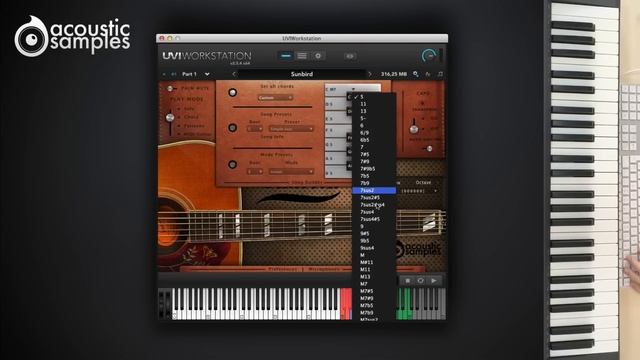Open the preset search magnifier icon
This screenshot has height=360, width=640.
coord(416,74)
